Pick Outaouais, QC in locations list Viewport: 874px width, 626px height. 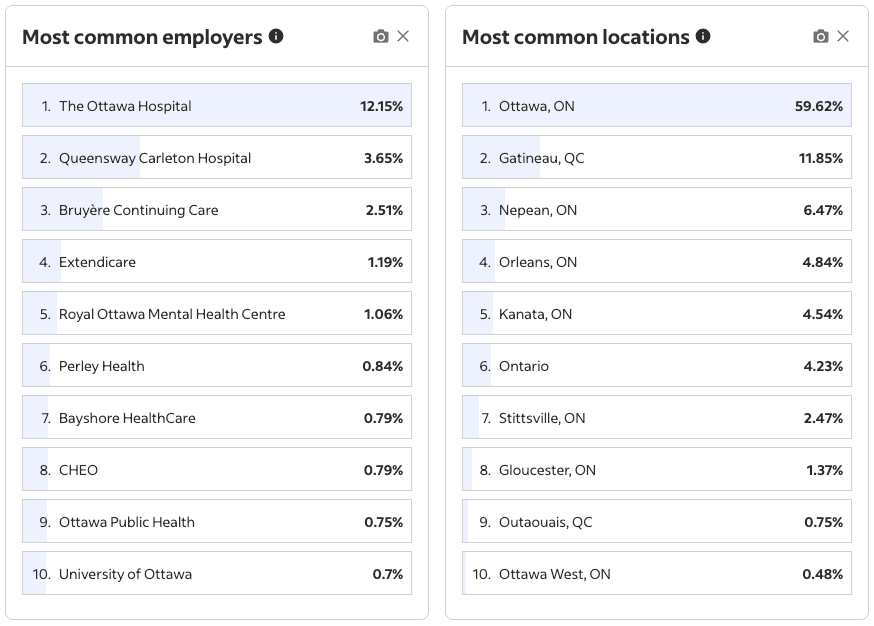[x=656, y=522]
